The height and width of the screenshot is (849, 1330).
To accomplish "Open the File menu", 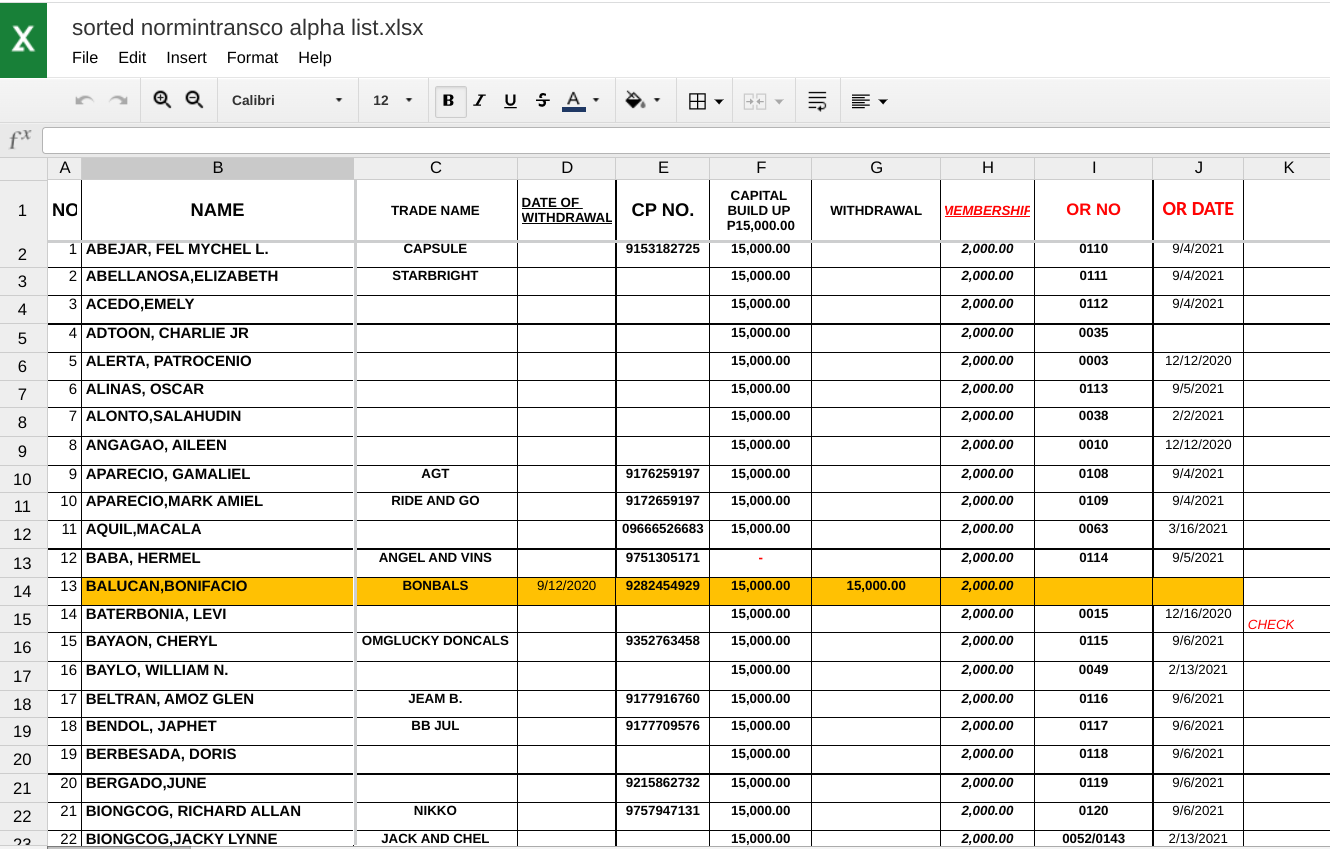I will tap(85, 58).
